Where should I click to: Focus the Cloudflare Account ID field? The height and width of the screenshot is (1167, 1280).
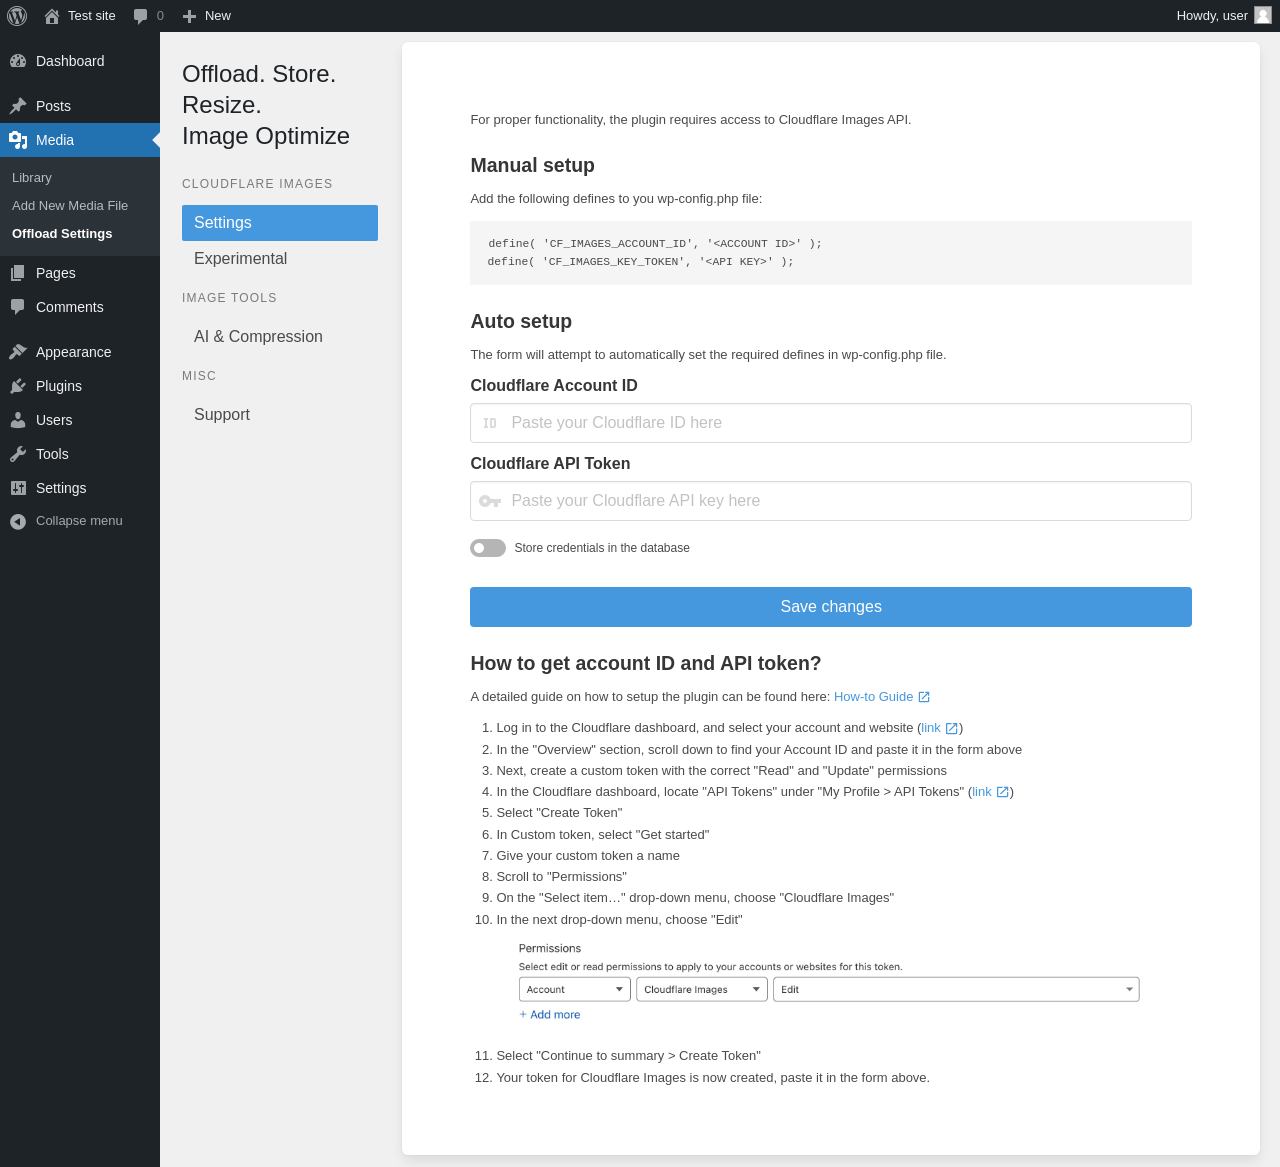click(x=830, y=423)
